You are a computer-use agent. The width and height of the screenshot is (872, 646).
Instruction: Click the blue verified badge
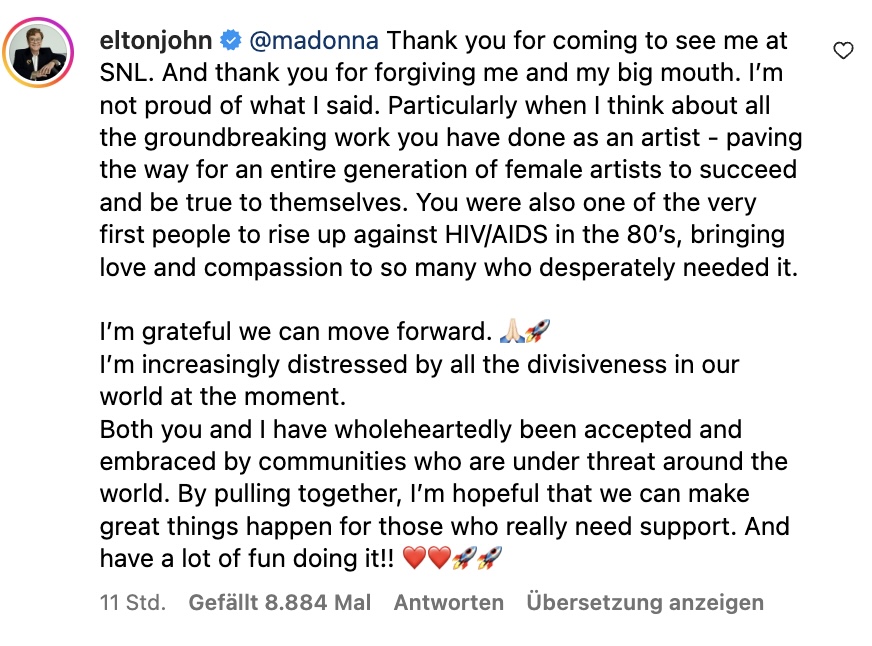click(231, 41)
